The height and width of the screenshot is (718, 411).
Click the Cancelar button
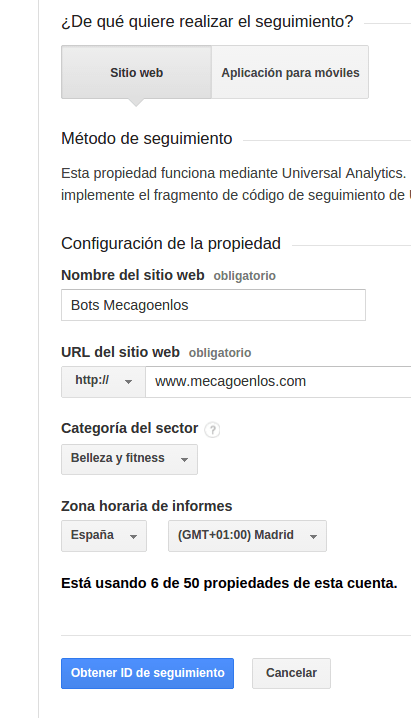(x=291, y=673)
